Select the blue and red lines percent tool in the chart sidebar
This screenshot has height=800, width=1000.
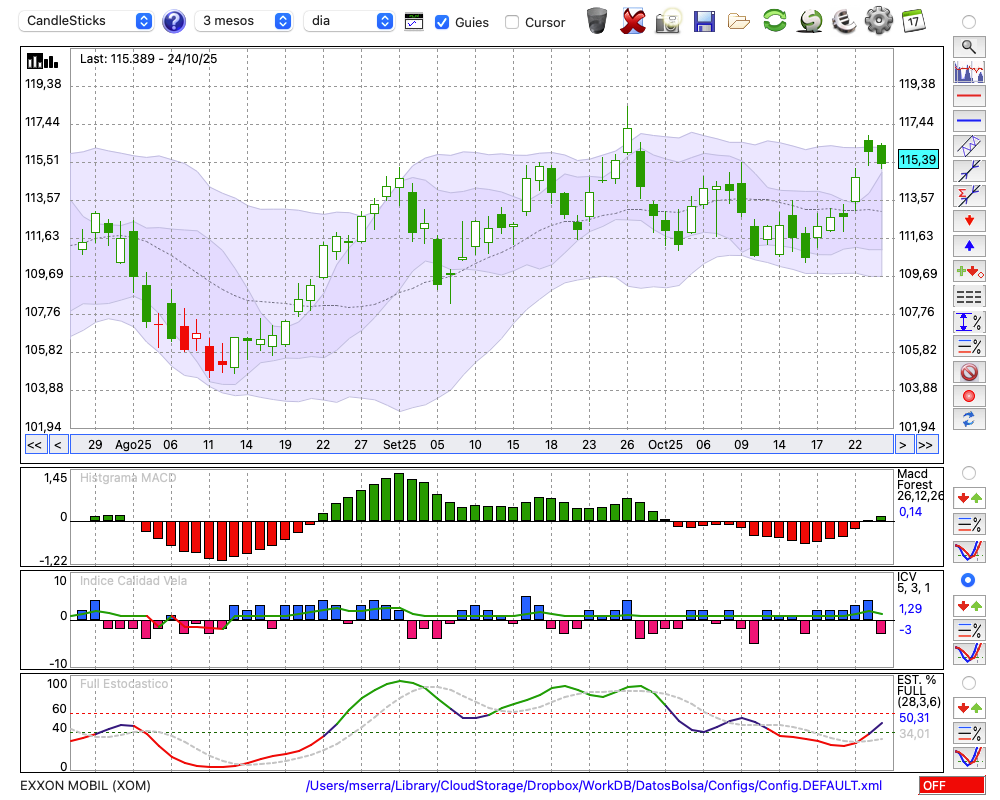969,346
